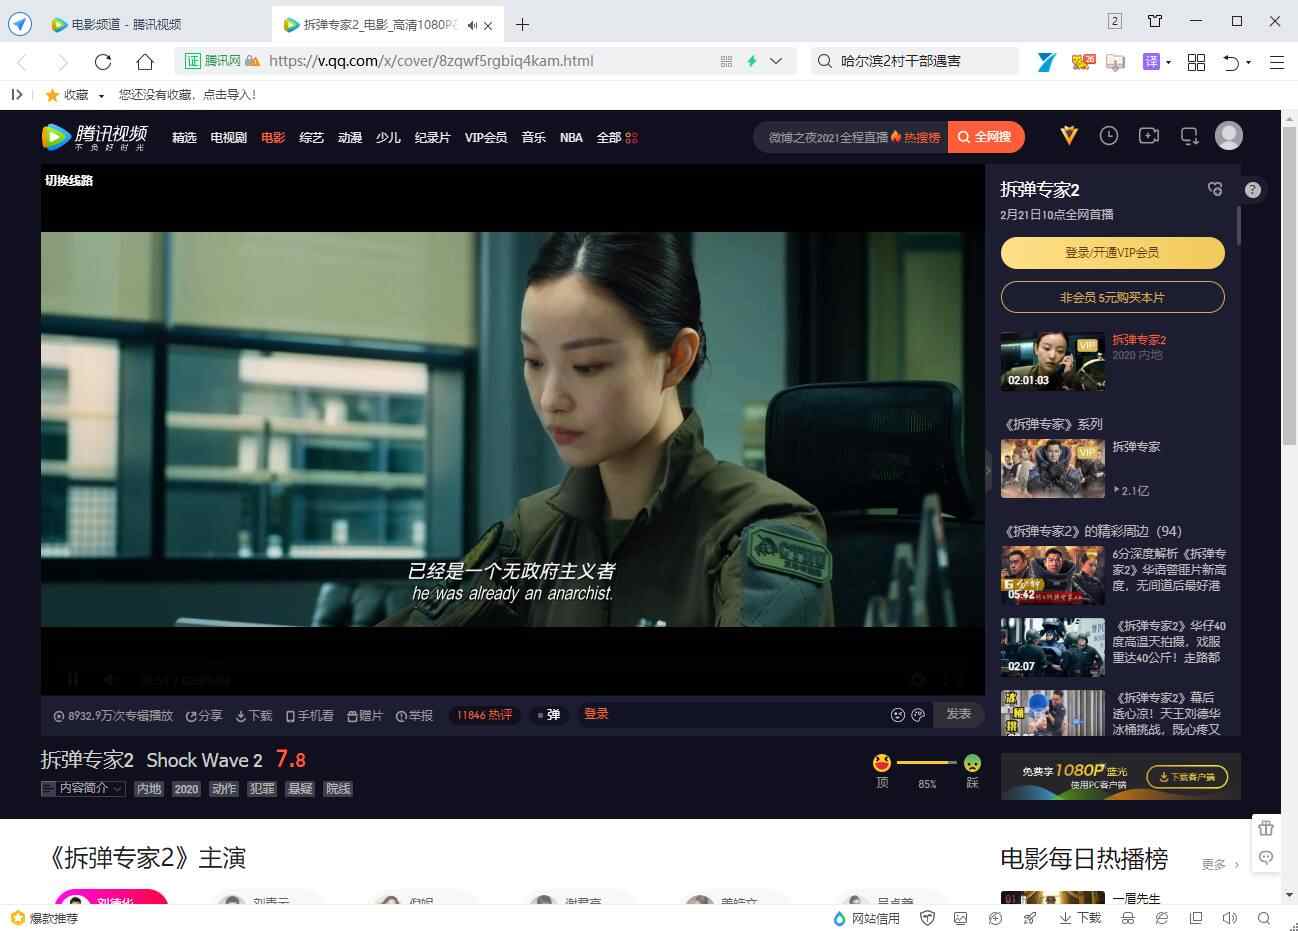This screenshot has height=931, width=1298.
Task: Reload the page with refresh icon
Action: click(x=103, y=61)
